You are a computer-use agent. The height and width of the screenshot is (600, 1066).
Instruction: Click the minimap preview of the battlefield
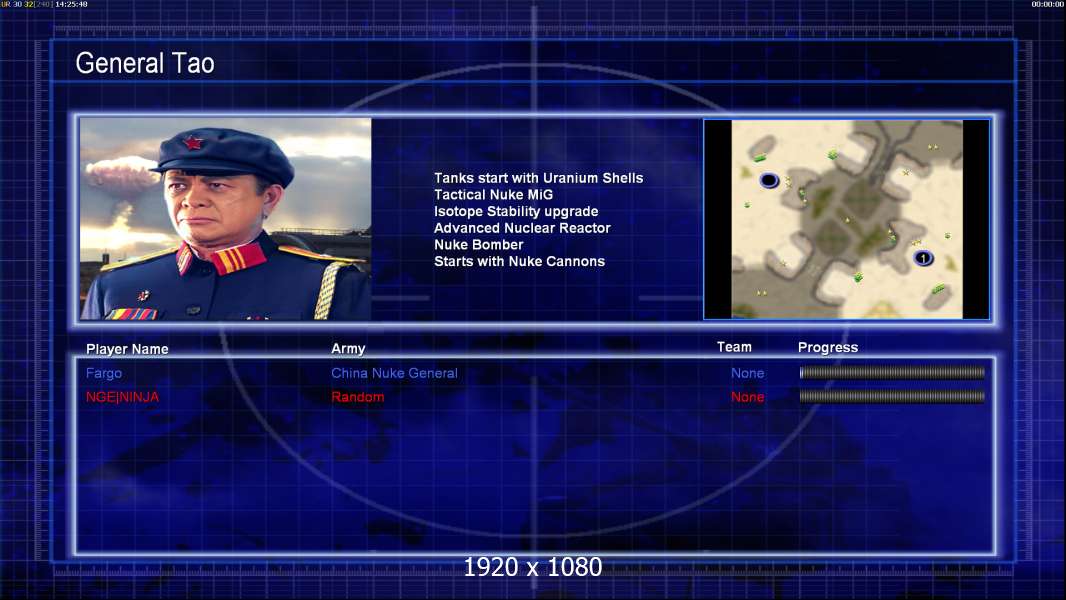(846, 219)
